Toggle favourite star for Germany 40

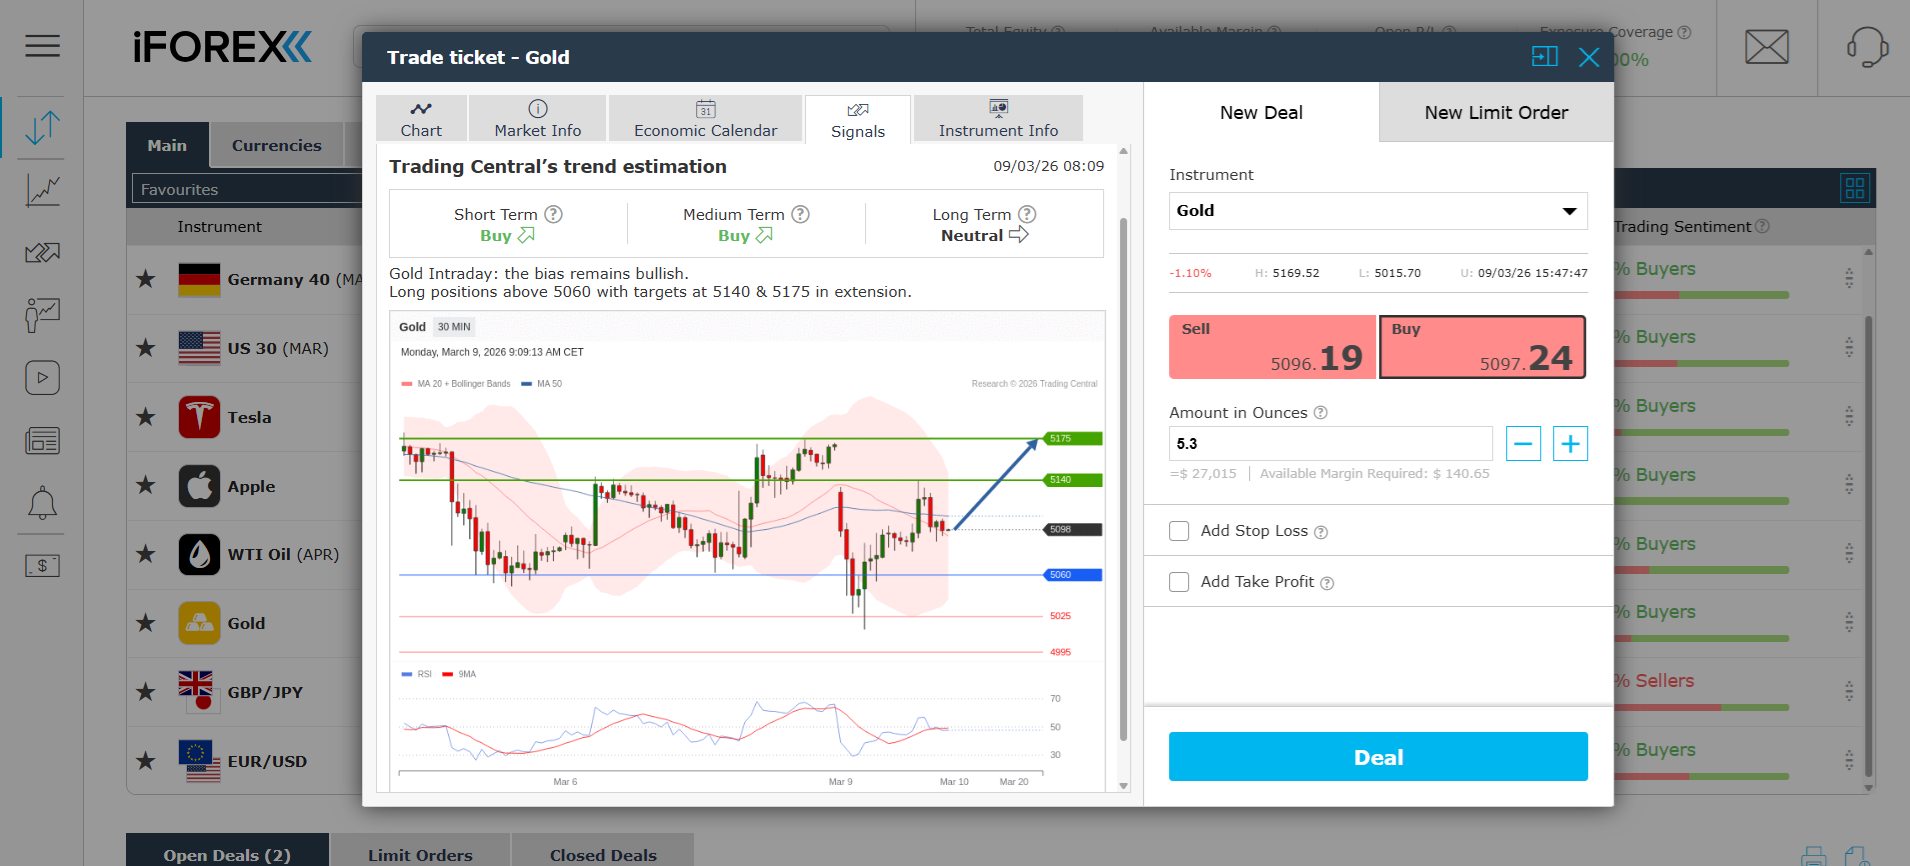click(146, 279)
